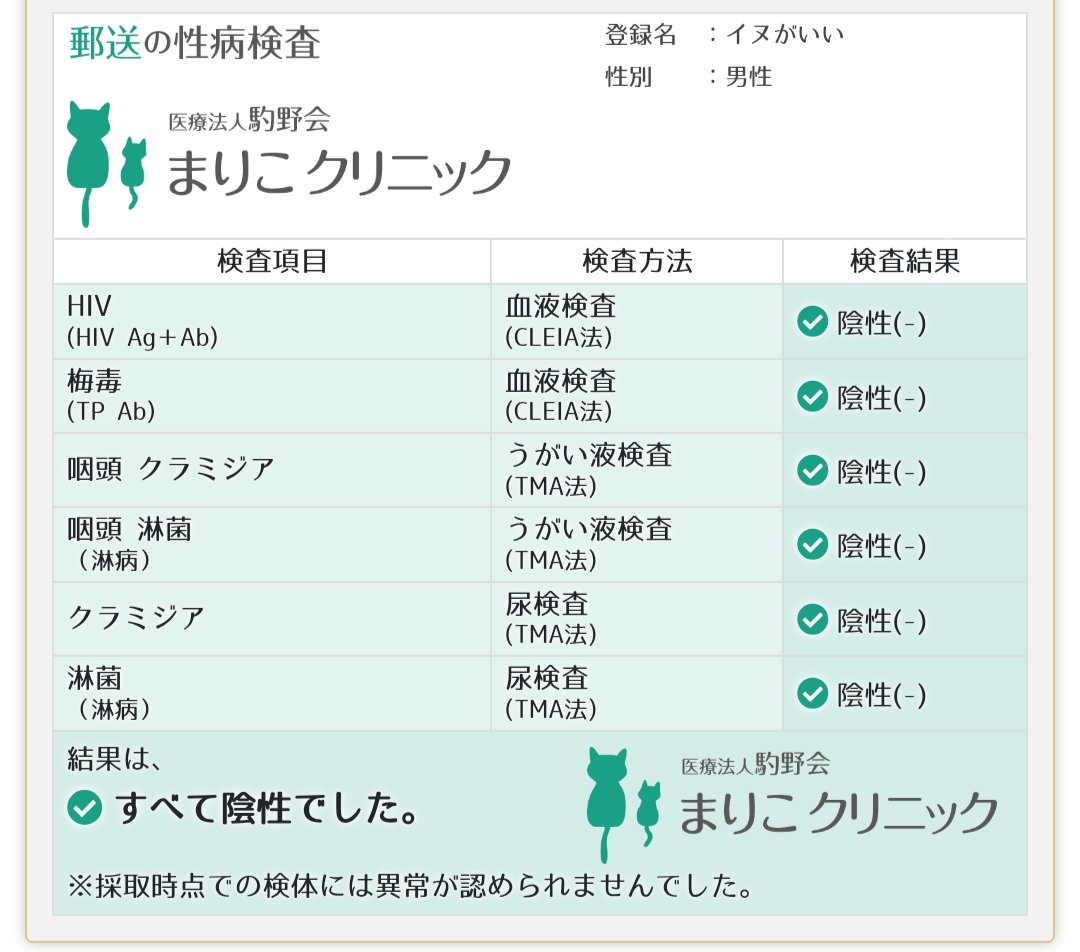Click the checkmark in 咽頭 淋菌 row
The height and width of the screenshot is (952, 1080).
(x=812, y=545)
